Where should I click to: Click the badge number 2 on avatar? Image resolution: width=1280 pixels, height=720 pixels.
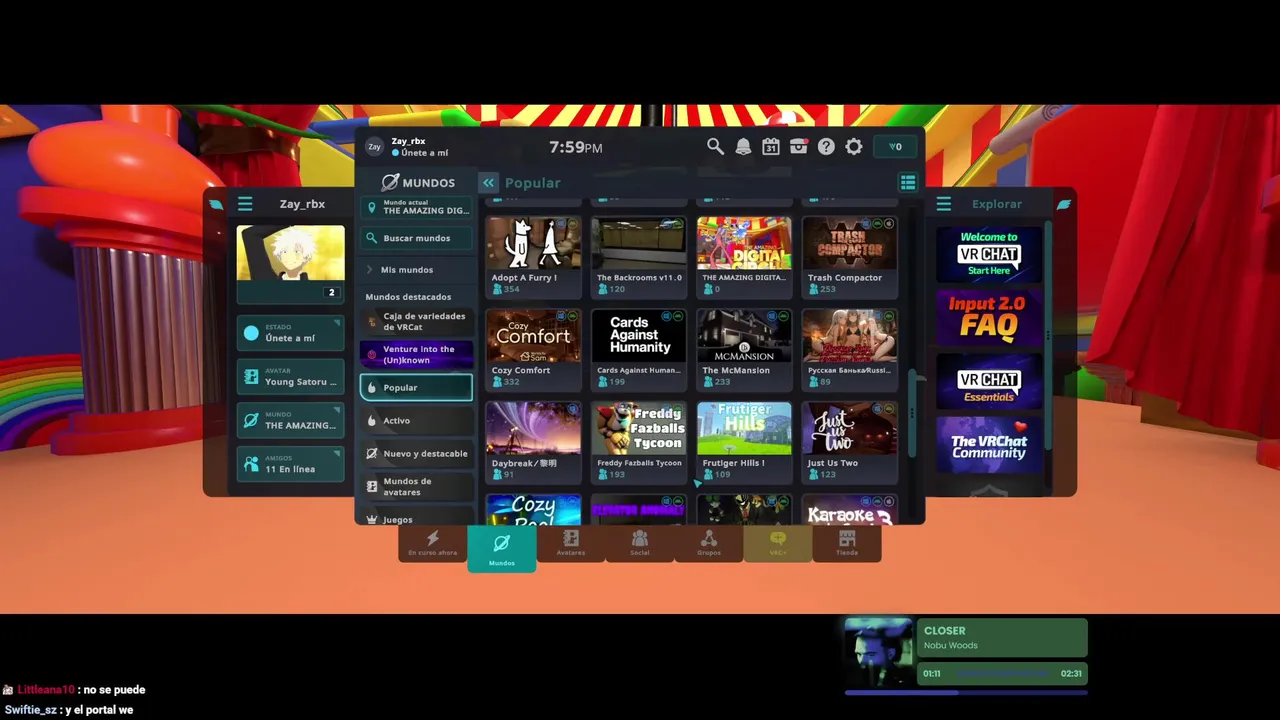332,293
